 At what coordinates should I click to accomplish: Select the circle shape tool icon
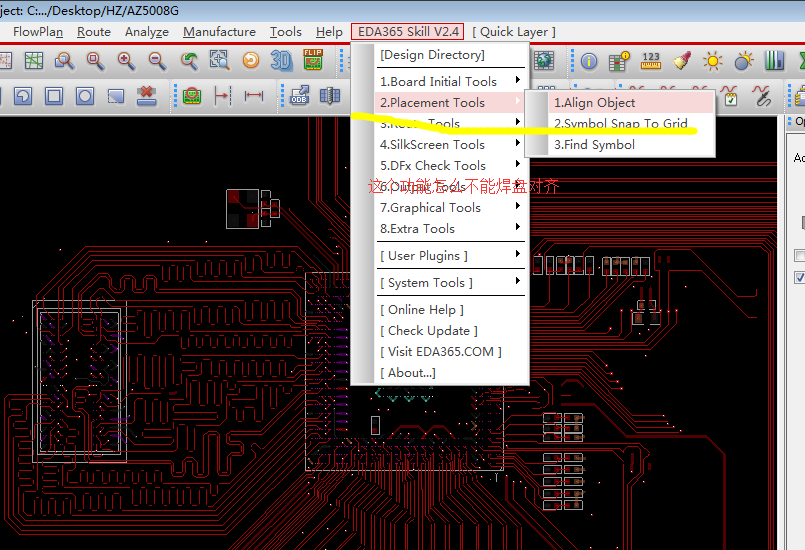click(x=85, y=96)
